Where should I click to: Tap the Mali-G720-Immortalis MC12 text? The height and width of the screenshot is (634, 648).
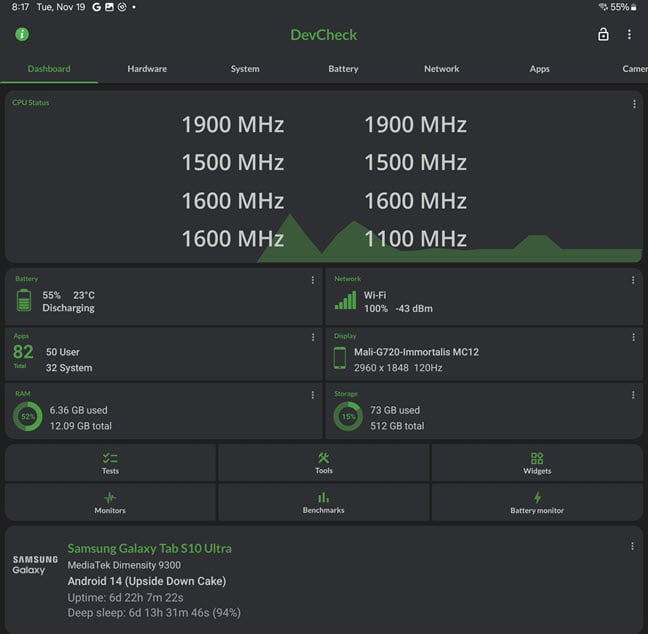click(x=416, y=352)
